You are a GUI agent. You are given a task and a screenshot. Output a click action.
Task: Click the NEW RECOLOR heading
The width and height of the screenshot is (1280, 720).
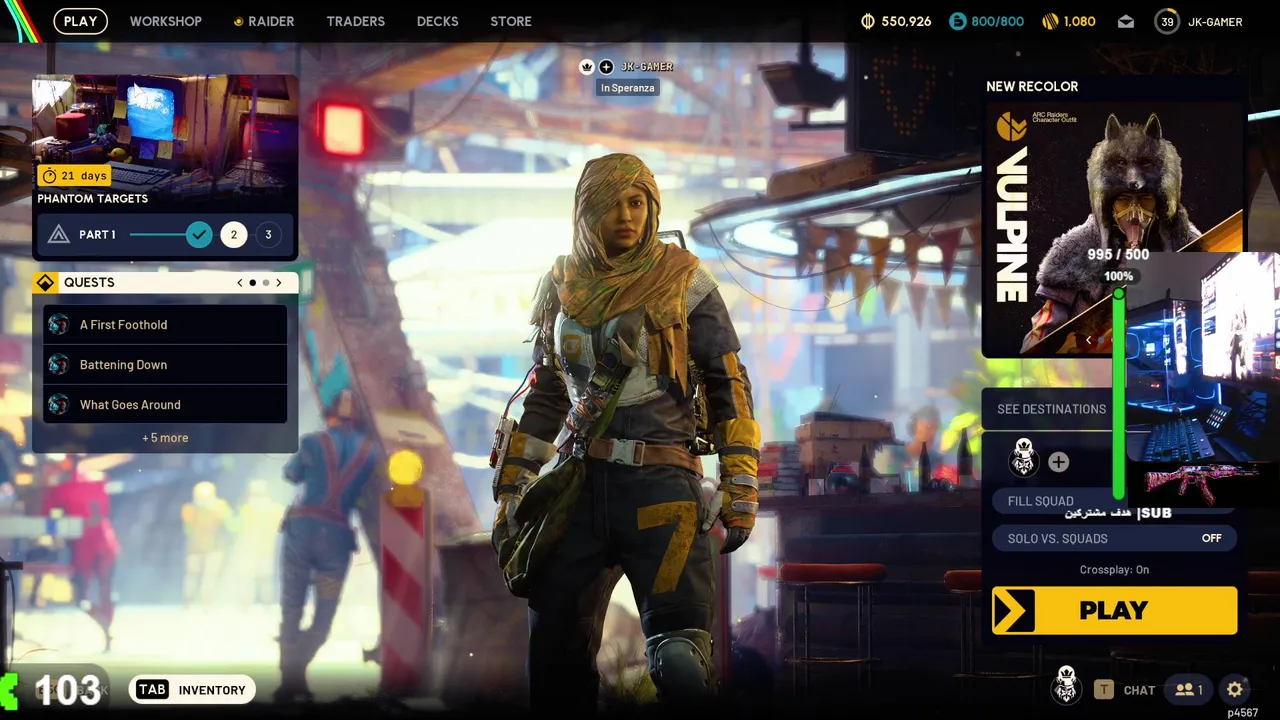(1032, 87)
